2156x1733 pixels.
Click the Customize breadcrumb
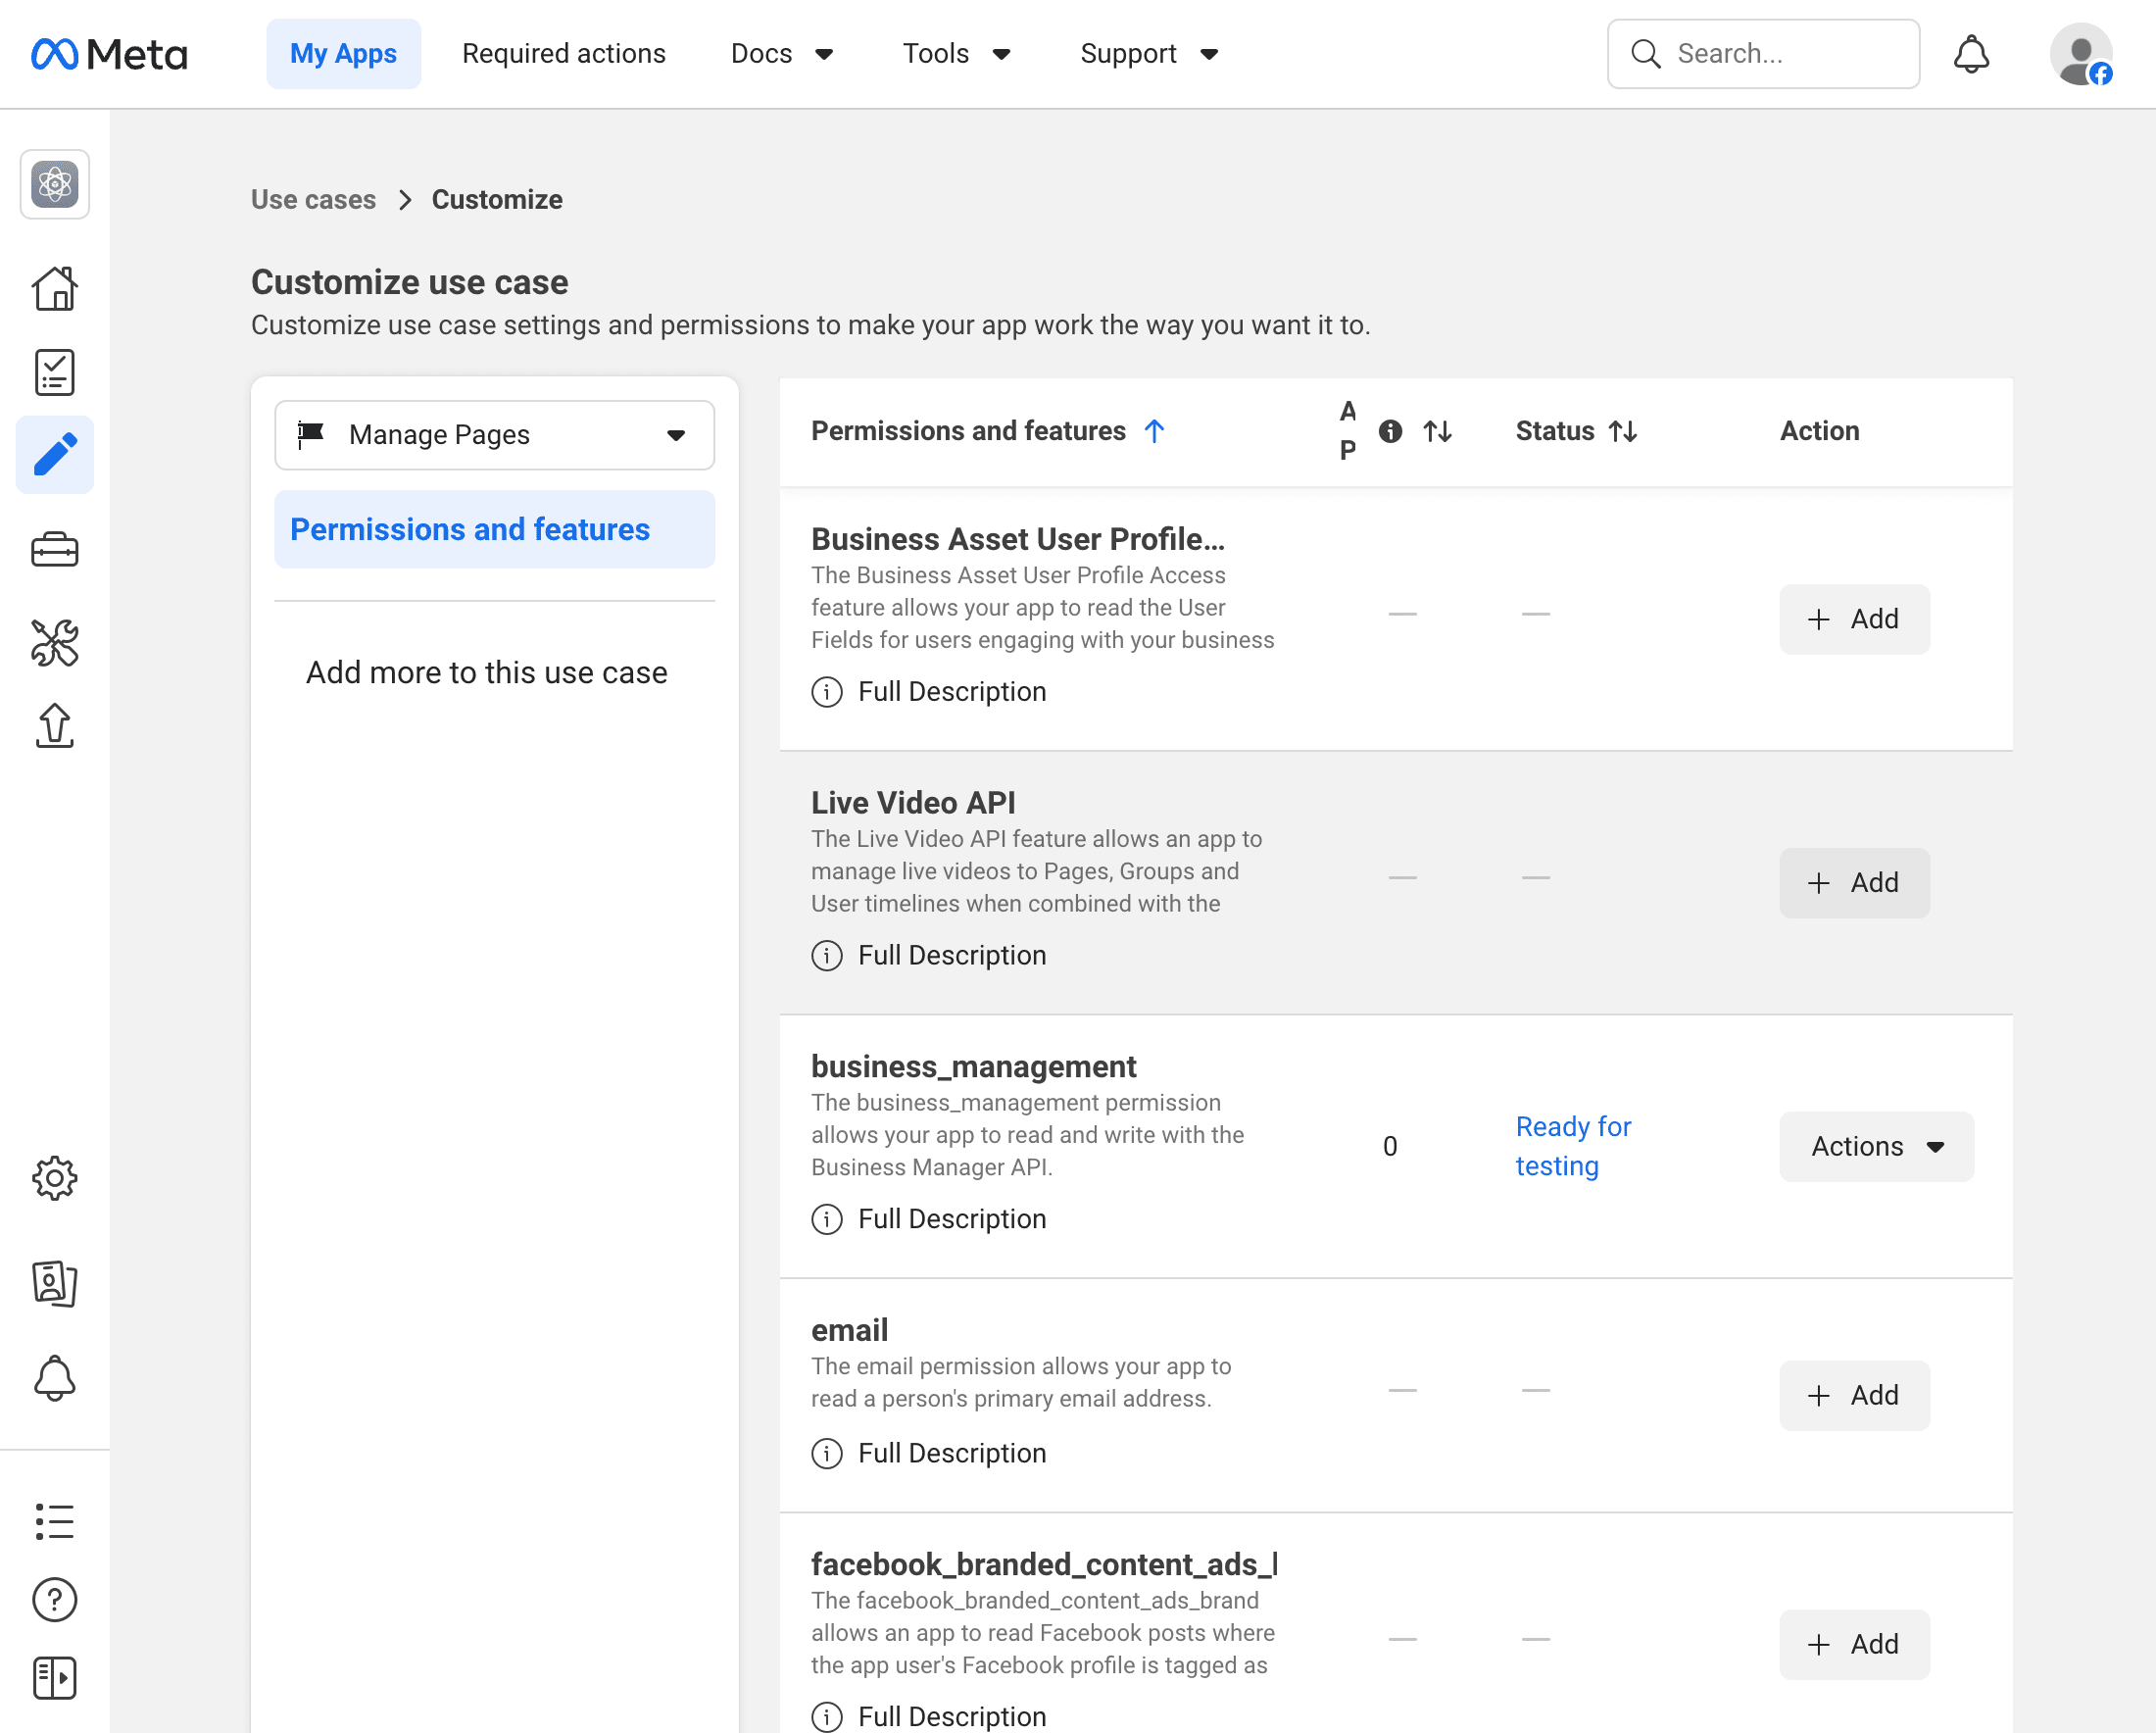497,199
